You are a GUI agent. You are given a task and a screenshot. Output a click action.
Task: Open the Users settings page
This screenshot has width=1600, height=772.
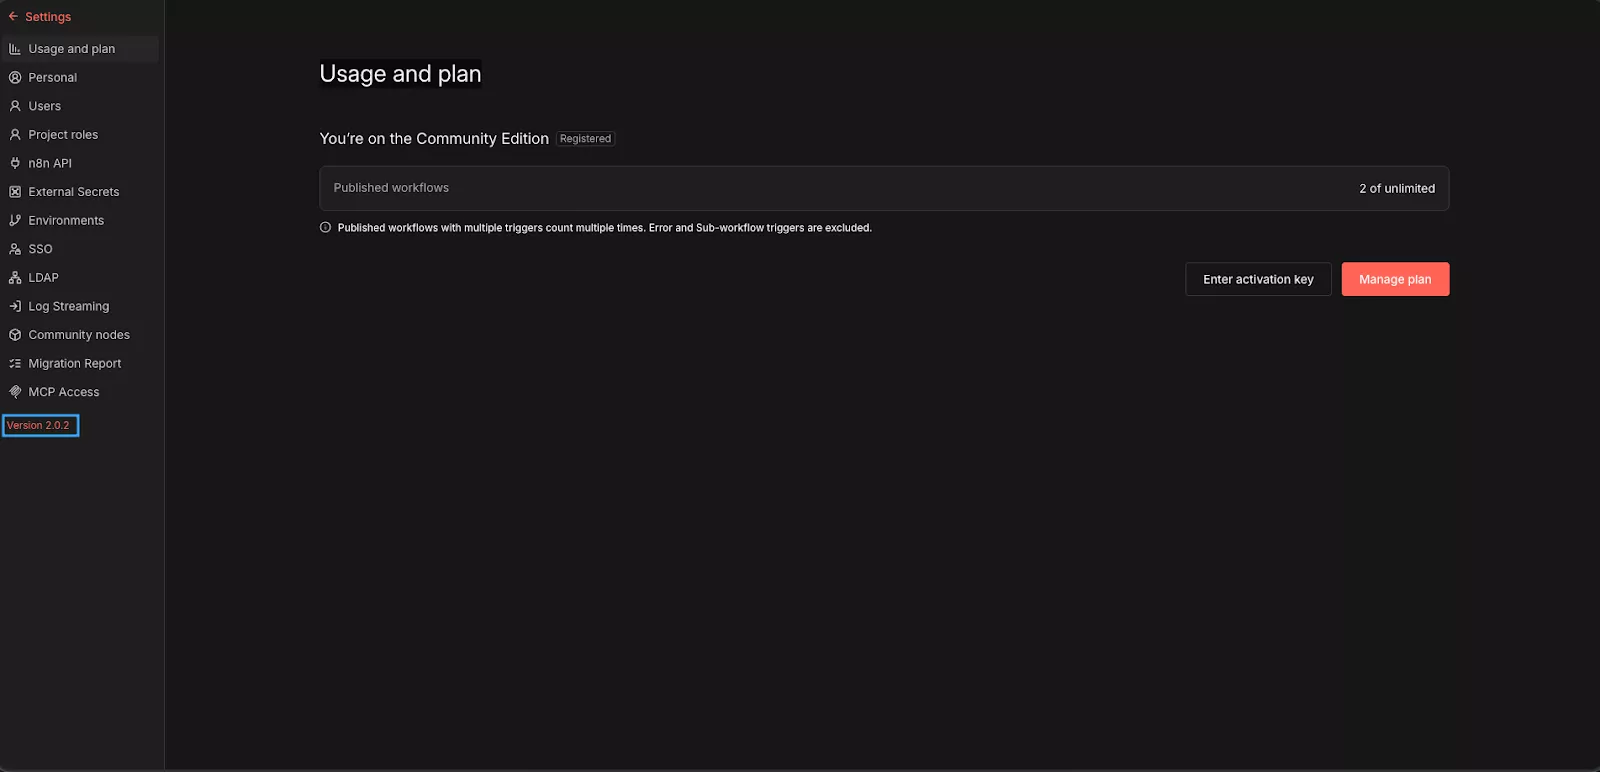(45, 106)
